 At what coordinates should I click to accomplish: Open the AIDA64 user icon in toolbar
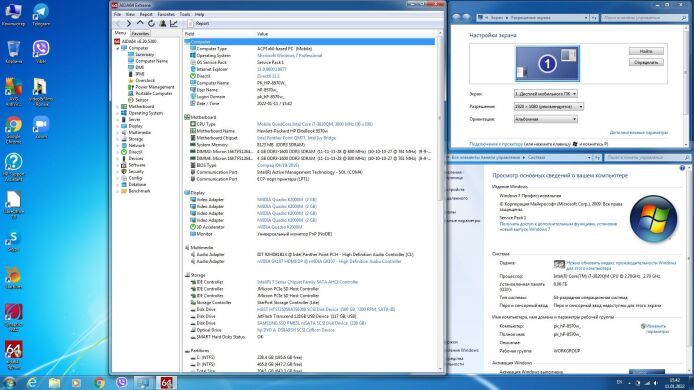[x=162, y=23]
